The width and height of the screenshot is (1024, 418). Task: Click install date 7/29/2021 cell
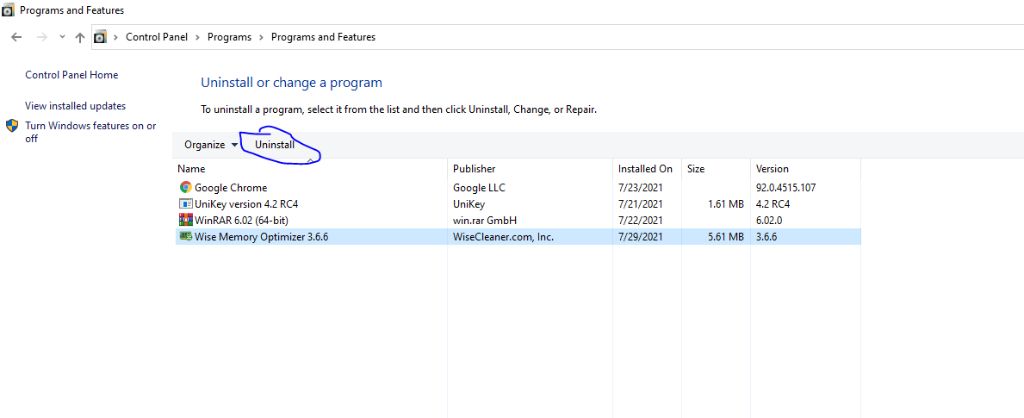(x=641, y=236)
